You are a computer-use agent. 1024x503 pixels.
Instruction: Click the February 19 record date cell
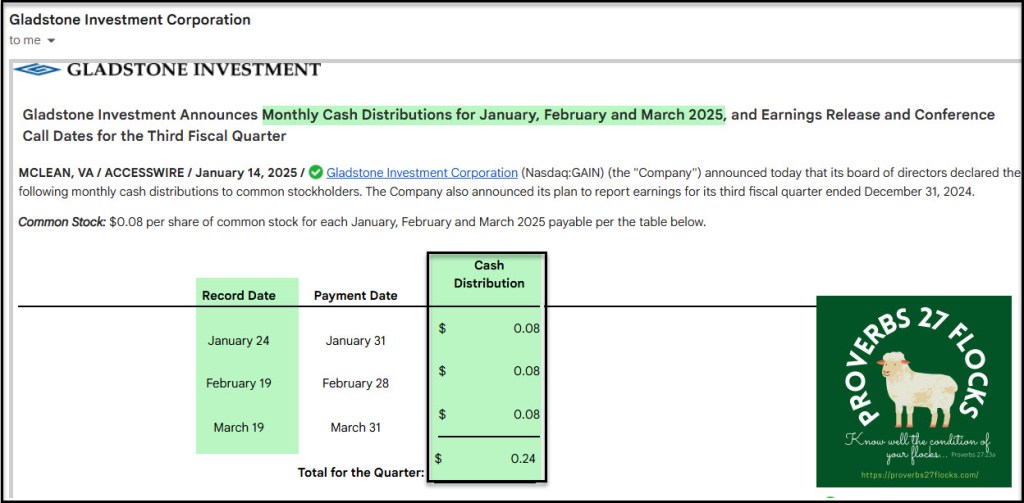(x=238, y=384)
